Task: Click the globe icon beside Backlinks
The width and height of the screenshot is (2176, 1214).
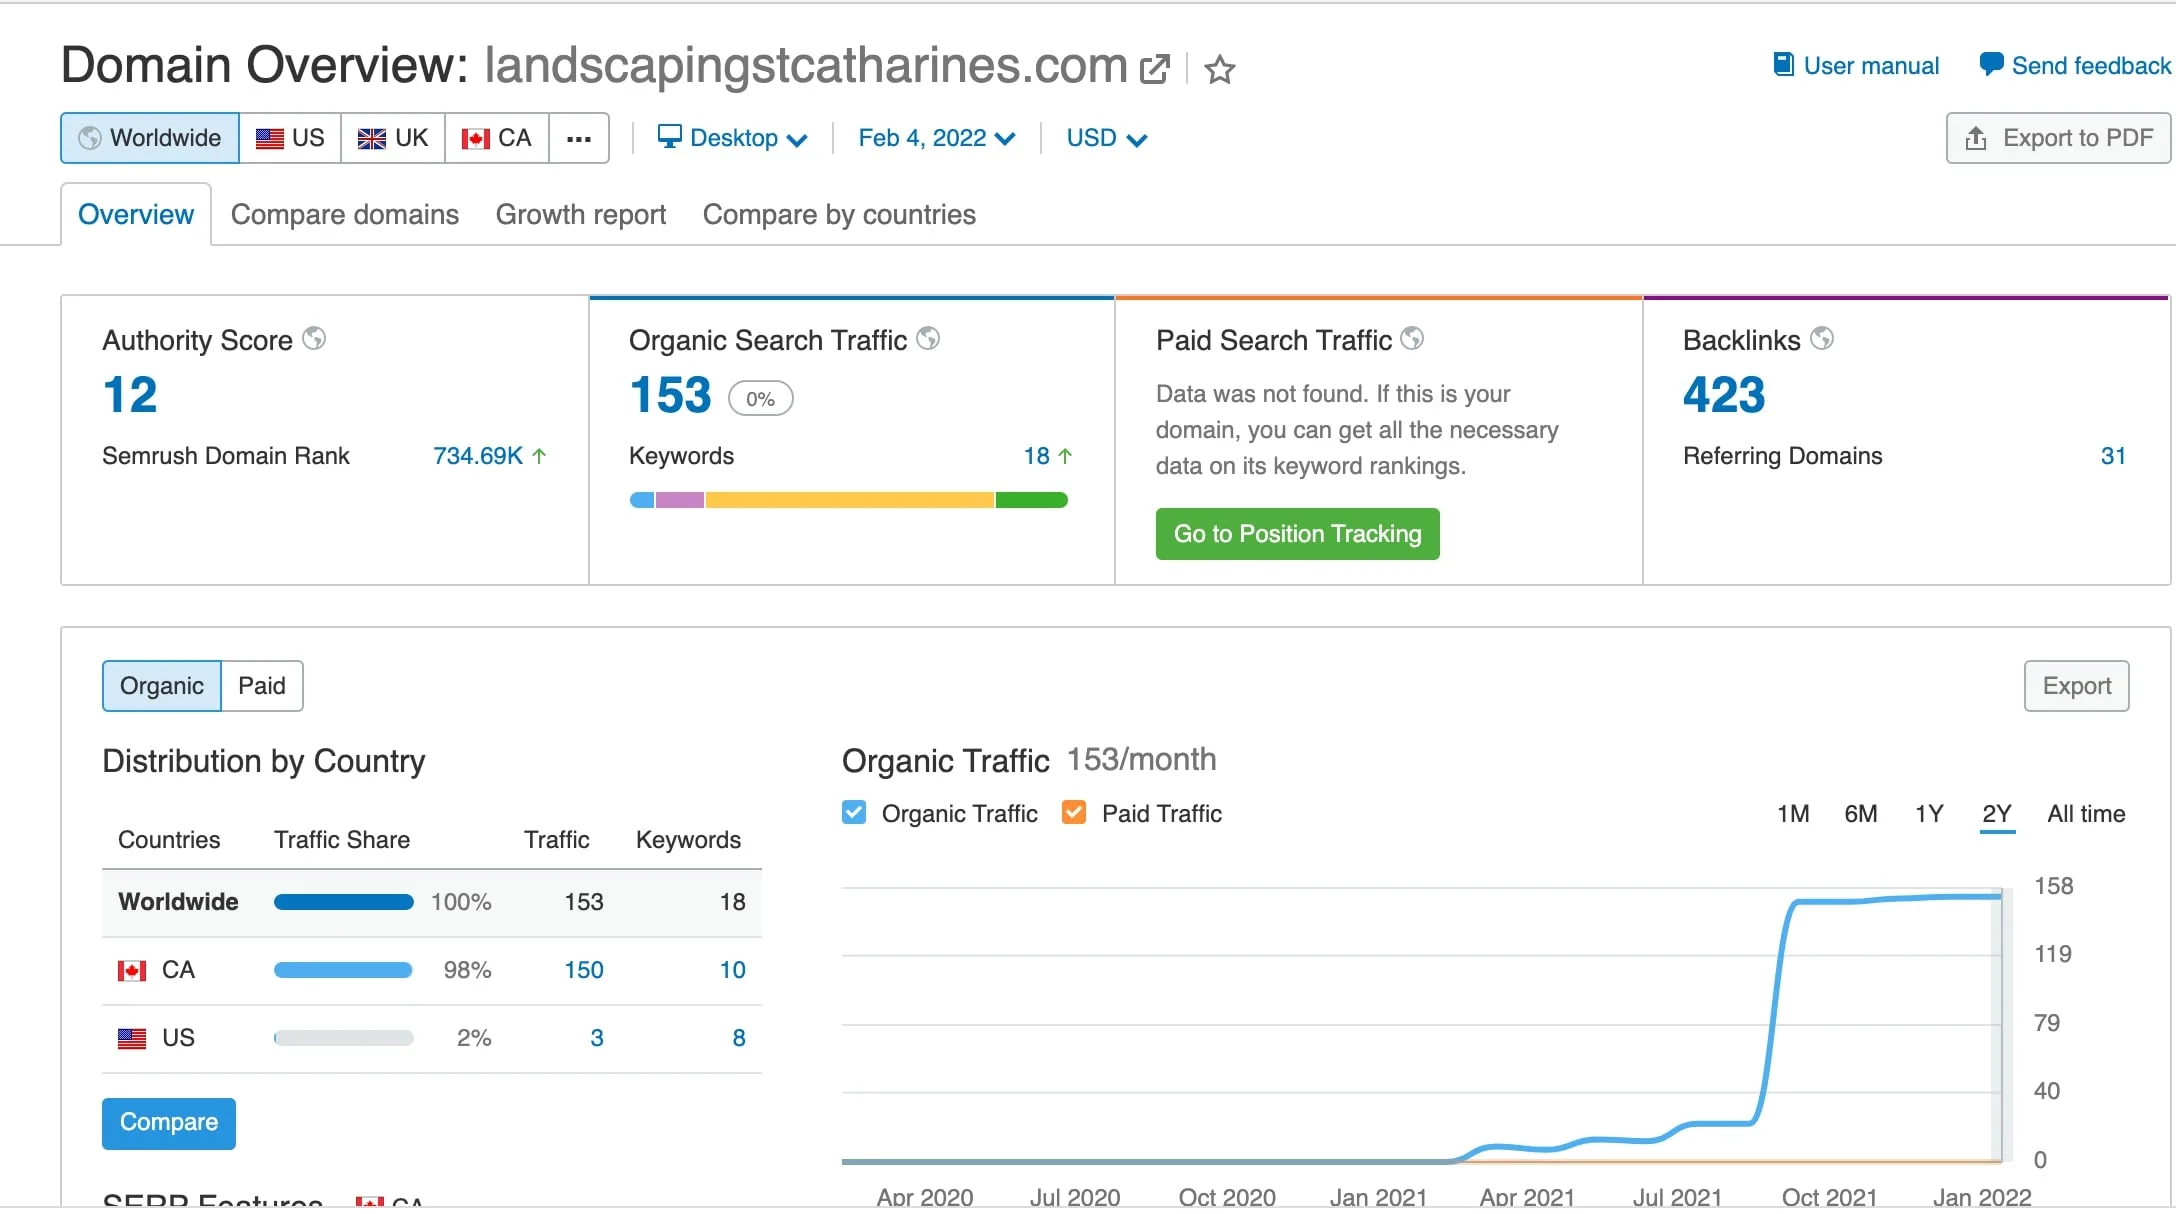Action: 1822,339
